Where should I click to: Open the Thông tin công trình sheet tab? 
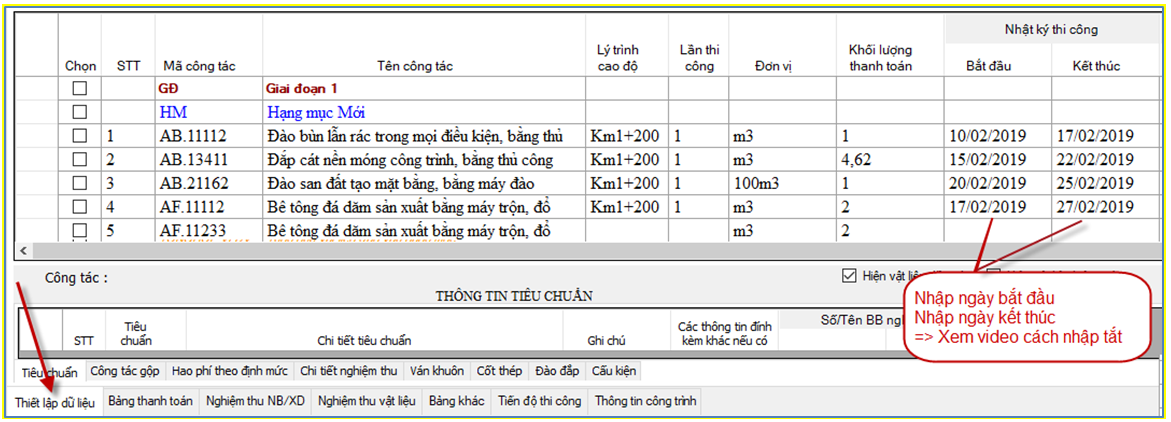pos(646,401)
